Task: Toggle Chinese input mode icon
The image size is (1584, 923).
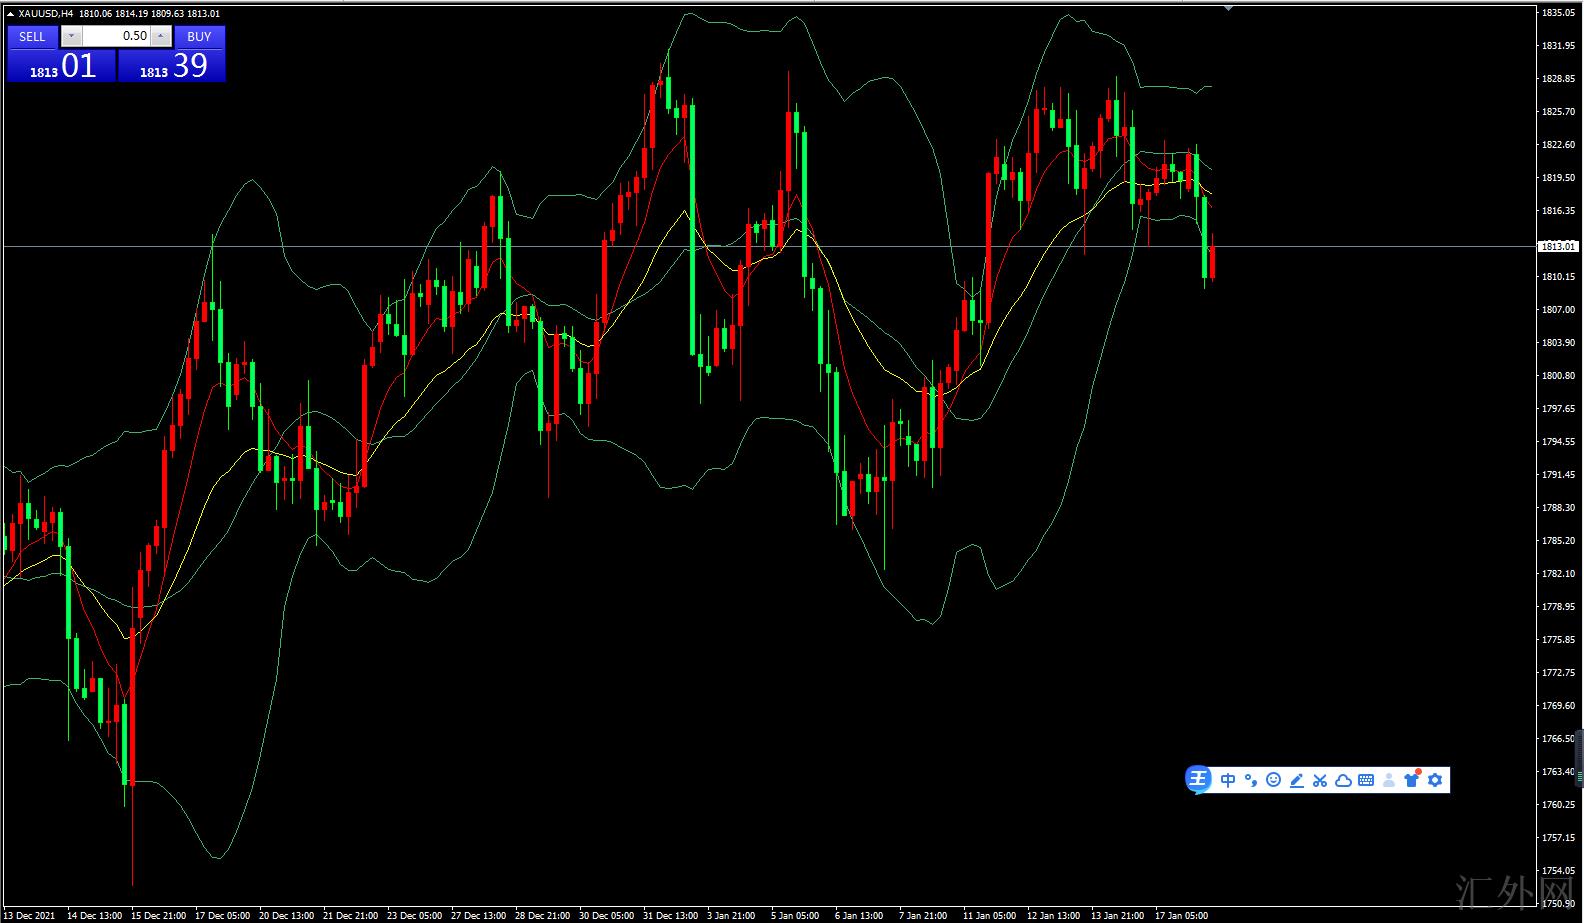Action: point(1228,780)
